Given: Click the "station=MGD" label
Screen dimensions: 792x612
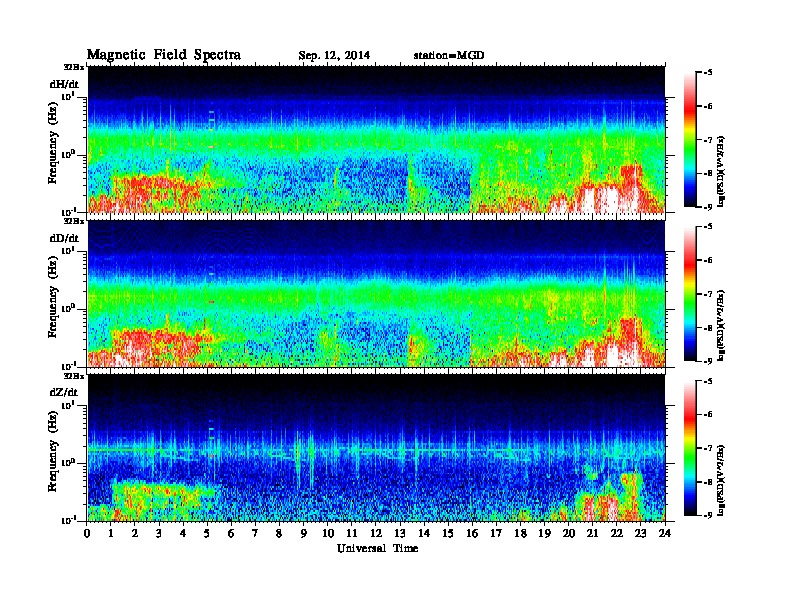Looking at the screenshot, I should [x=449, y=55].
